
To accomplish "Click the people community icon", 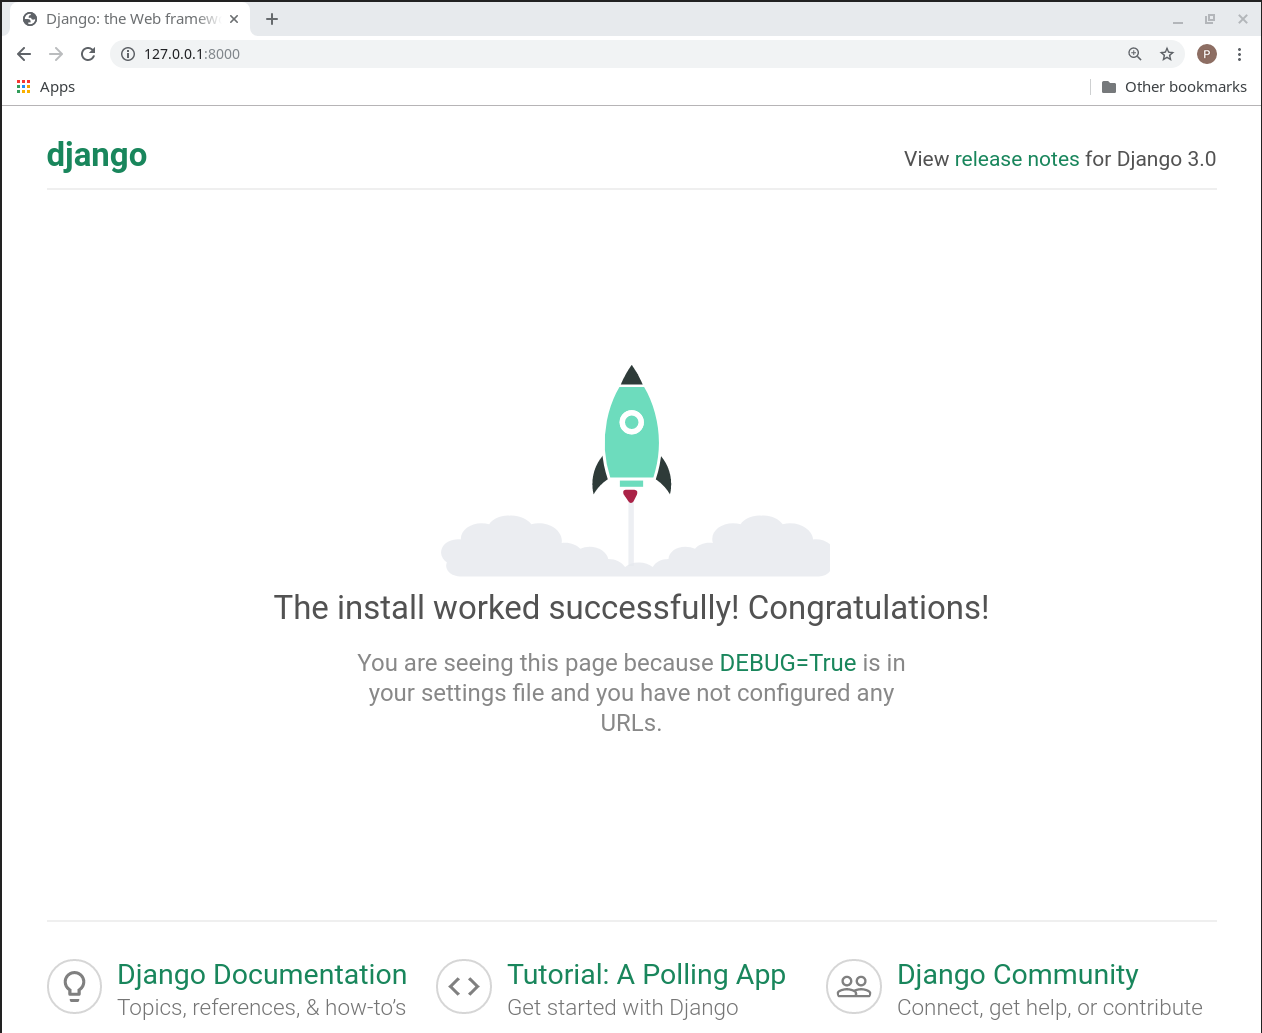I will pos(854,986).
